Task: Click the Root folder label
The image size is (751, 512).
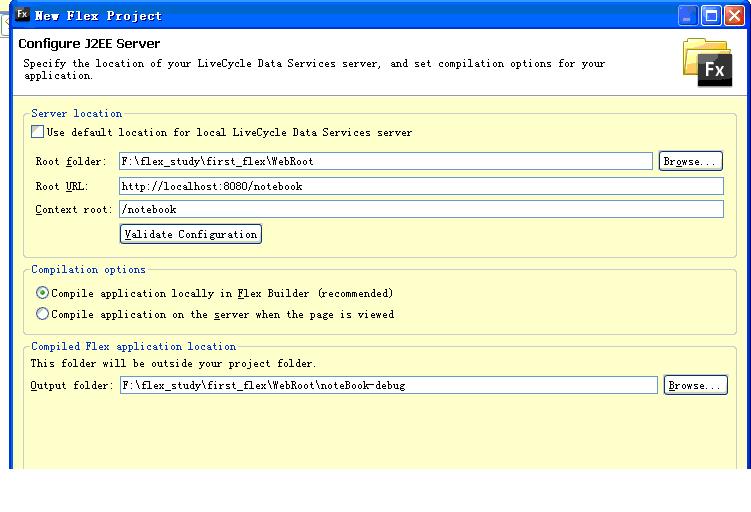Action: [x=71, y=161]
